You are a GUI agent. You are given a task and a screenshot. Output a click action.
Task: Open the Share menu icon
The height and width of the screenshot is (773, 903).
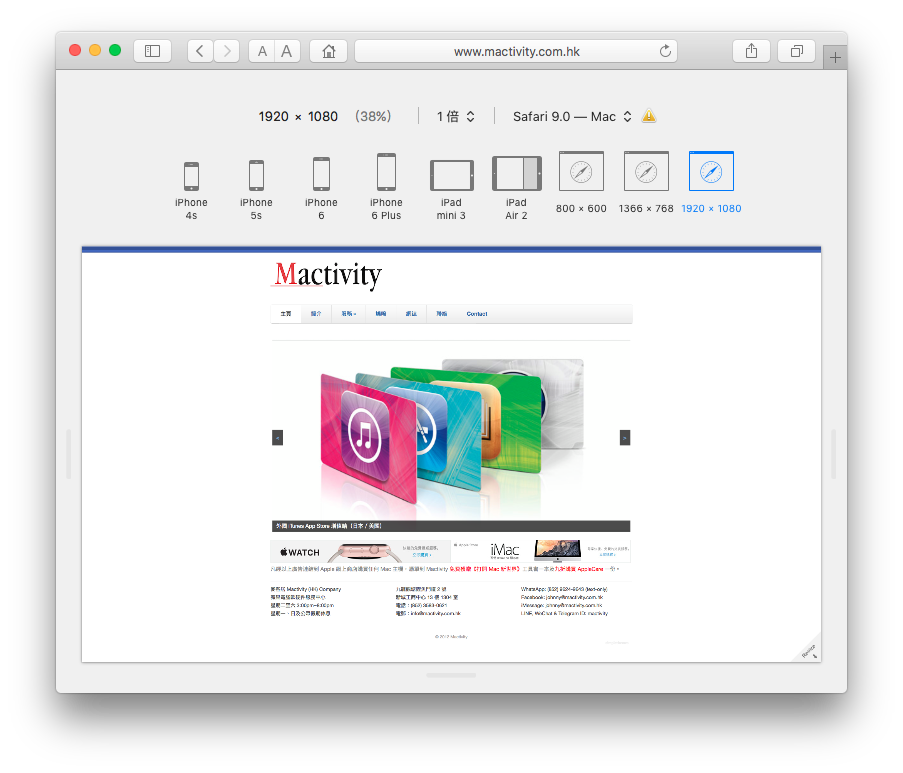pos(751,51)
